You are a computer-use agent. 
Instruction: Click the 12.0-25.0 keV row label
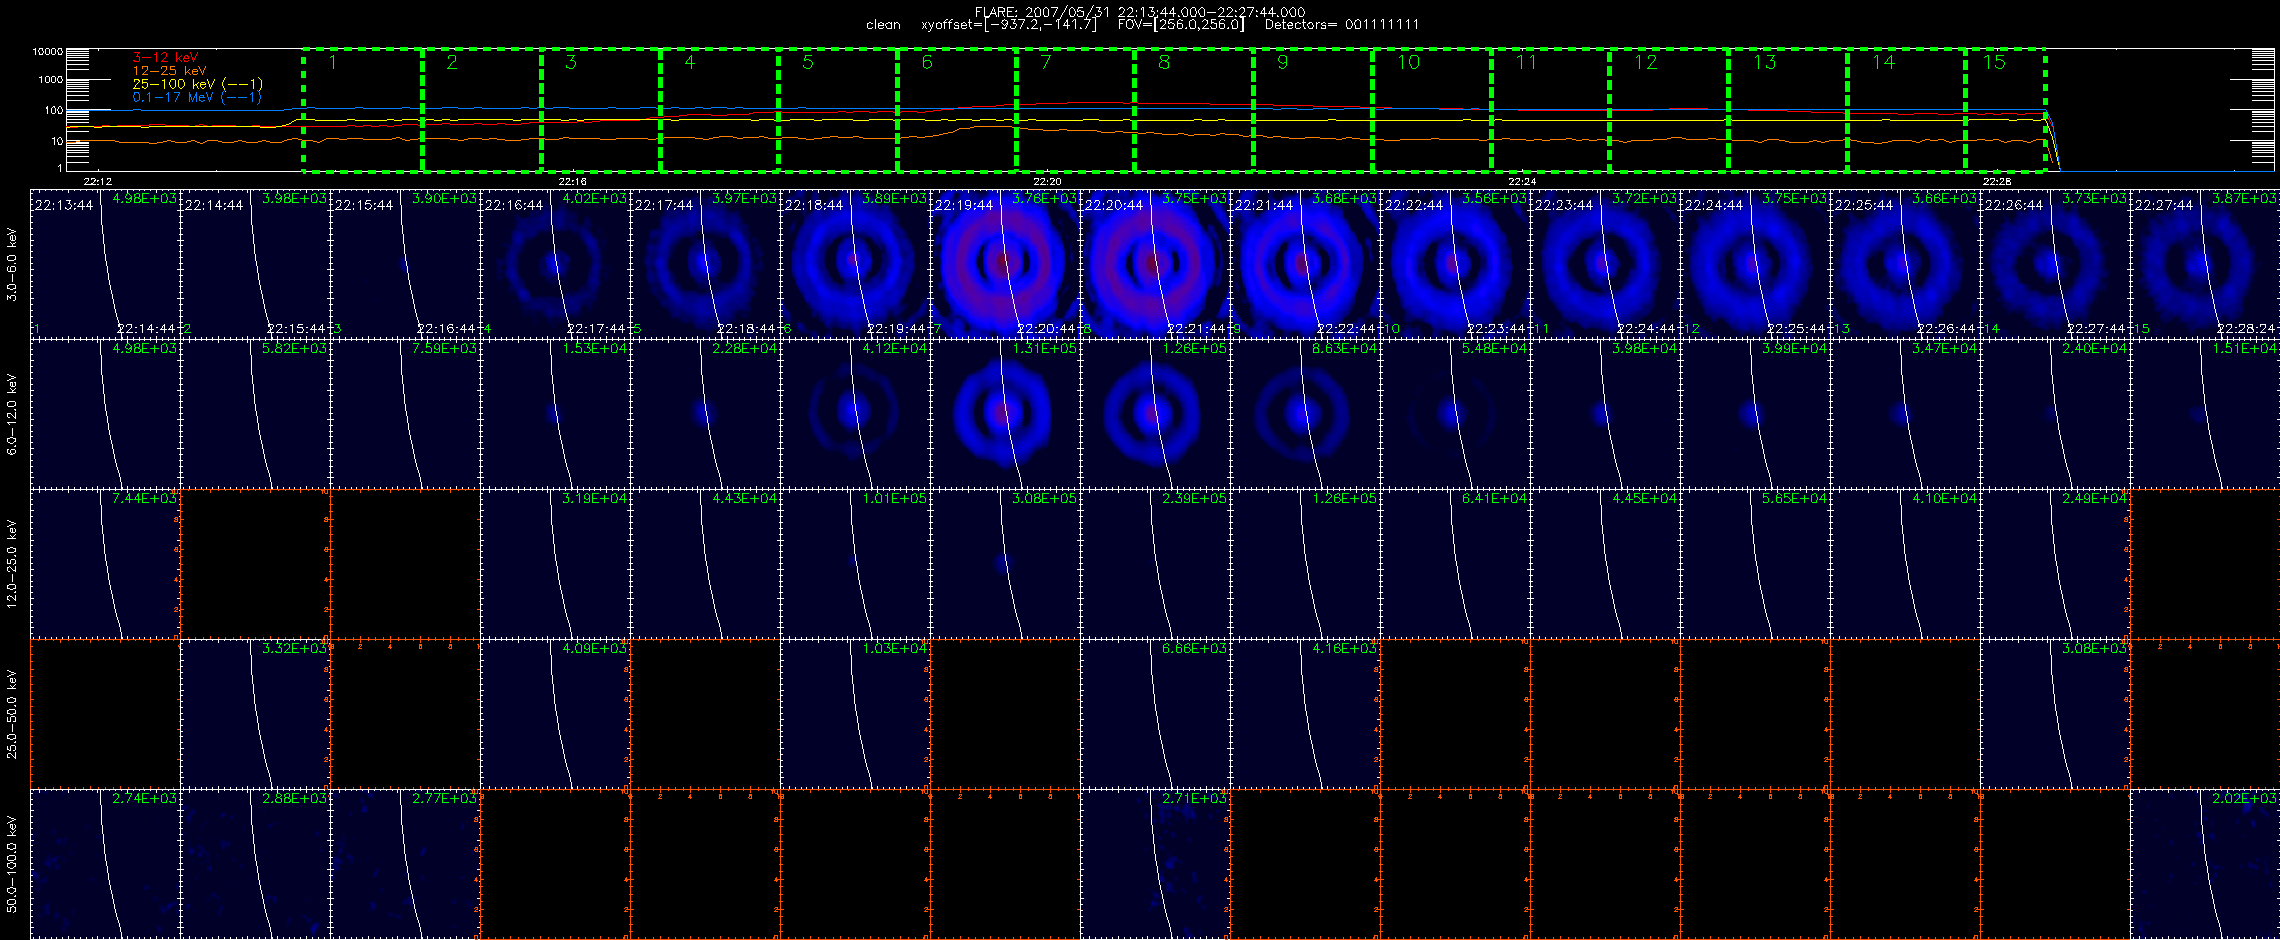tap(12, 564)
